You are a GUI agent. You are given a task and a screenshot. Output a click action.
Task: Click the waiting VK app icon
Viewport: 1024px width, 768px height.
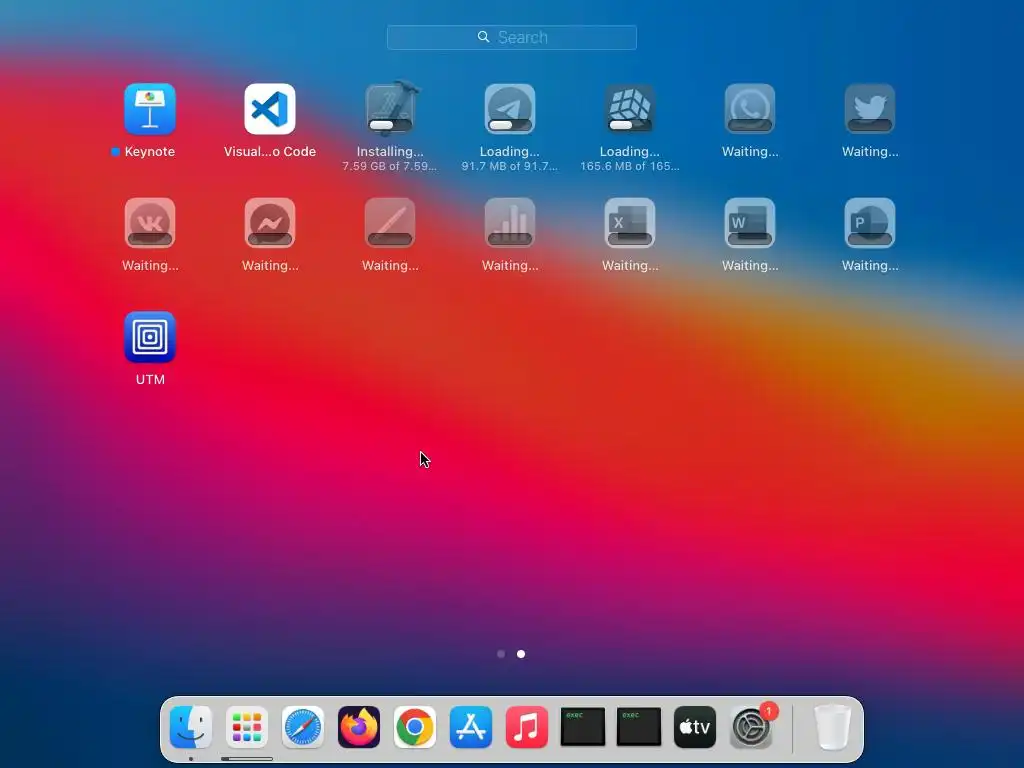click(x=150, y=223)
